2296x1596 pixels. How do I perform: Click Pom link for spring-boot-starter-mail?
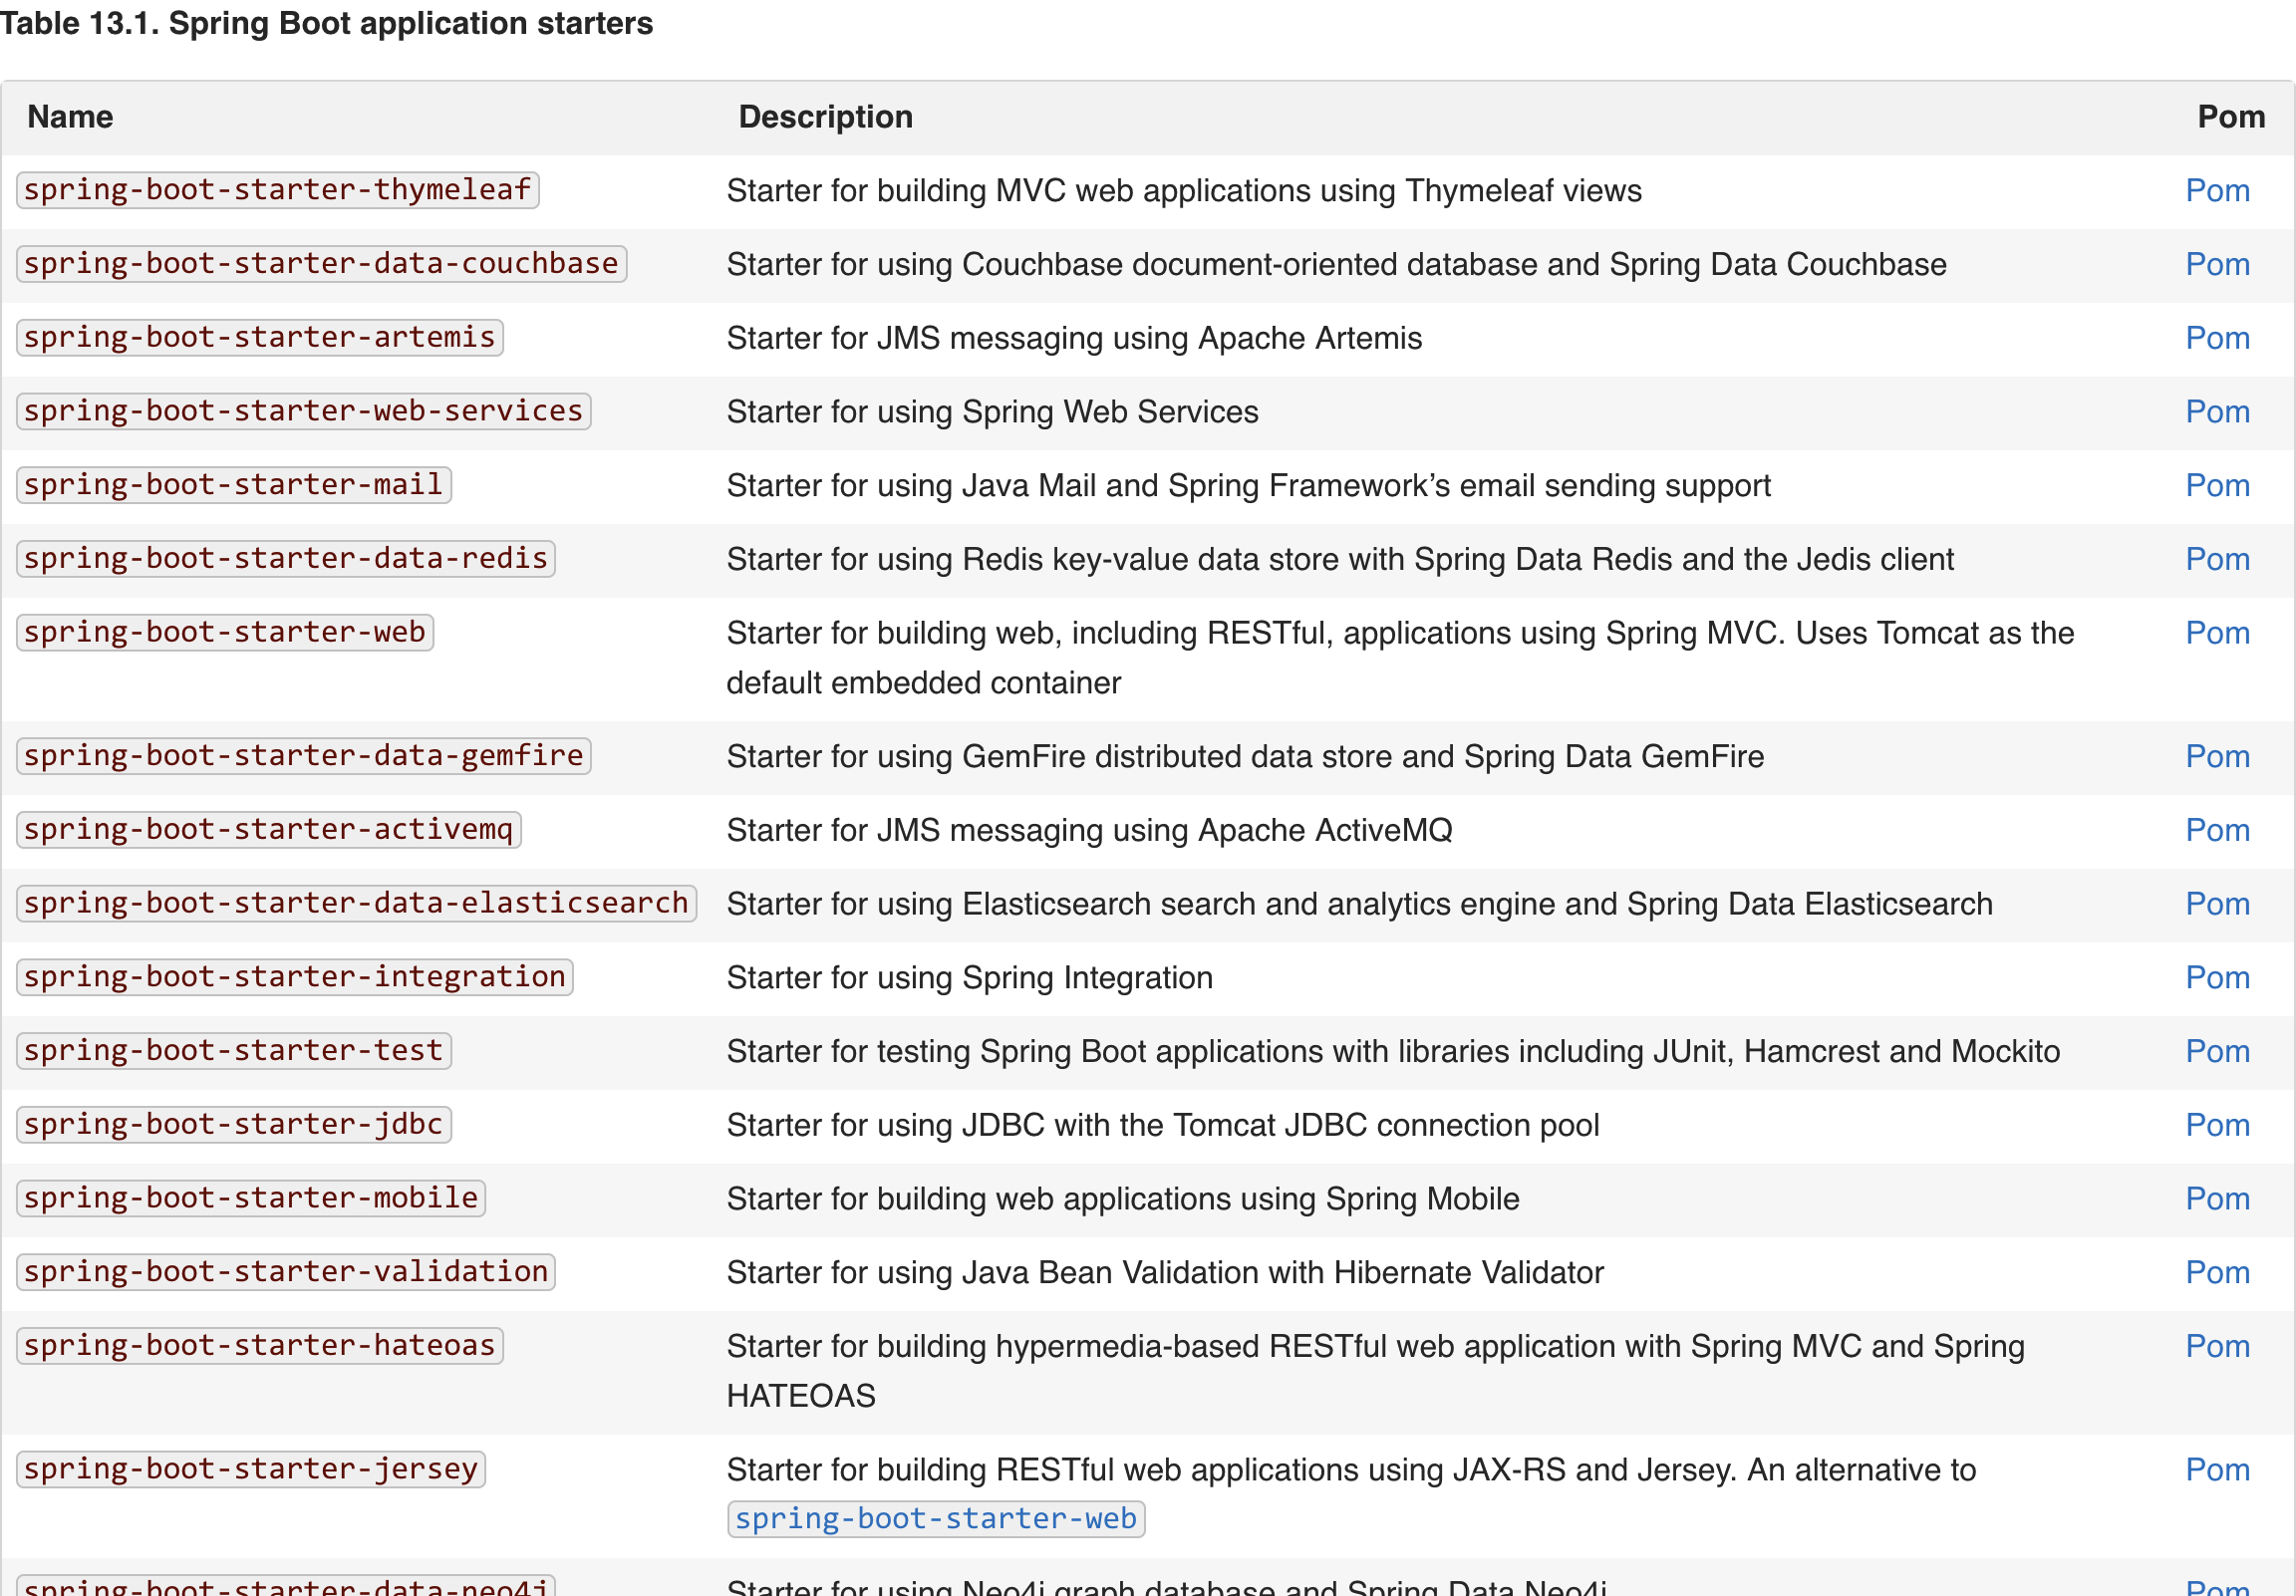click(2216, 485)
